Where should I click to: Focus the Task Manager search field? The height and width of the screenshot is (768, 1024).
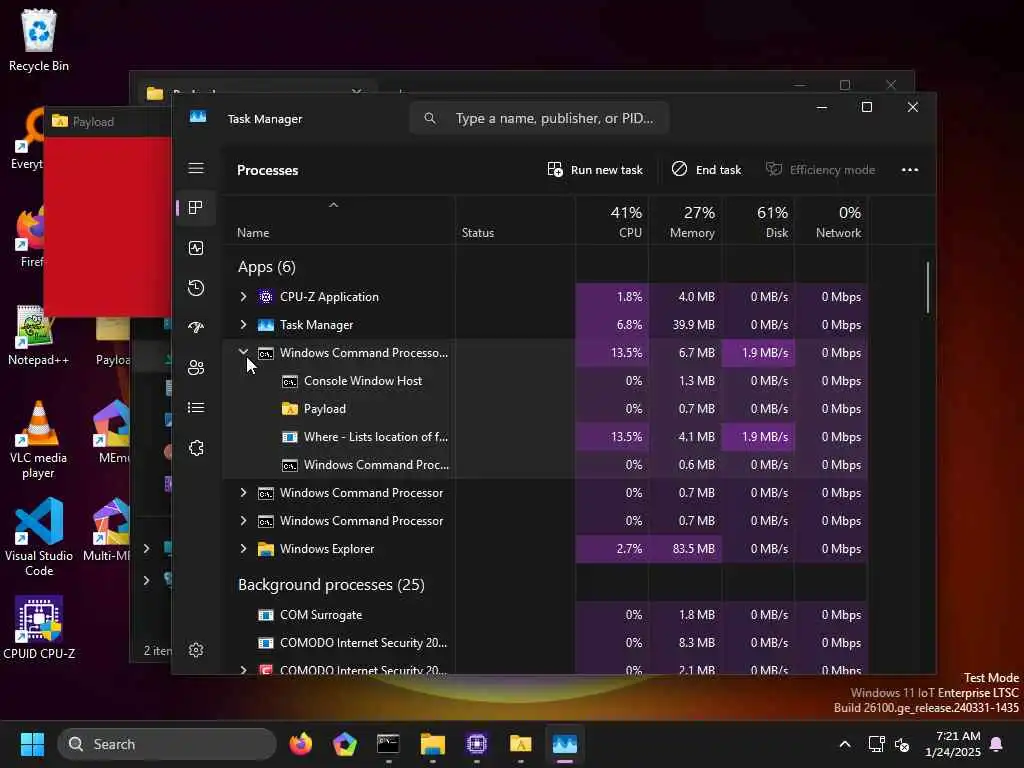pos(539,118)
